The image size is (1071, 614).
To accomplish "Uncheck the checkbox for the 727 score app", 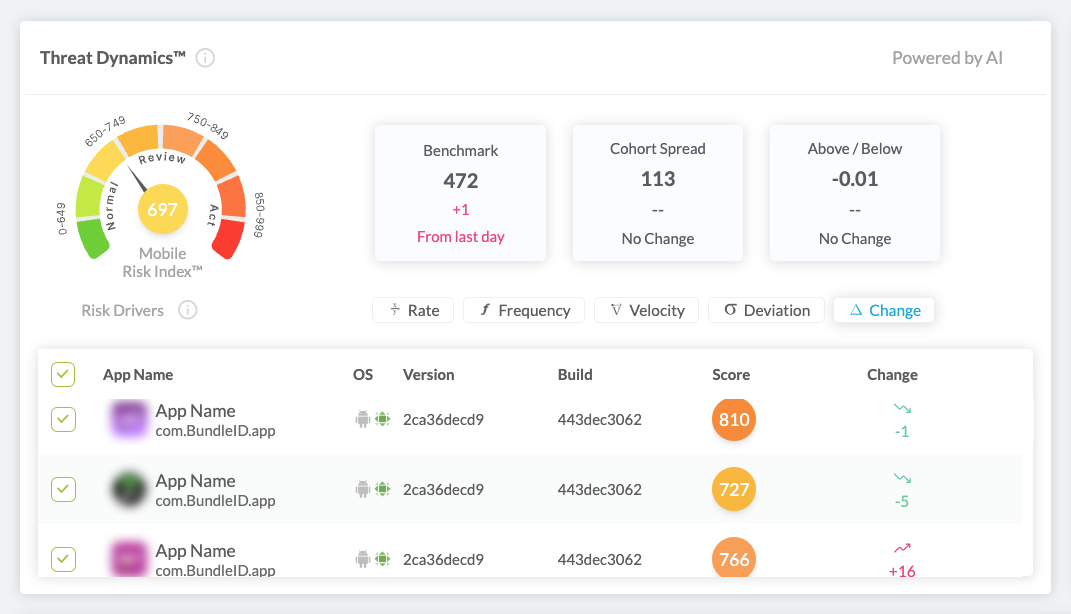I will 63,489.
